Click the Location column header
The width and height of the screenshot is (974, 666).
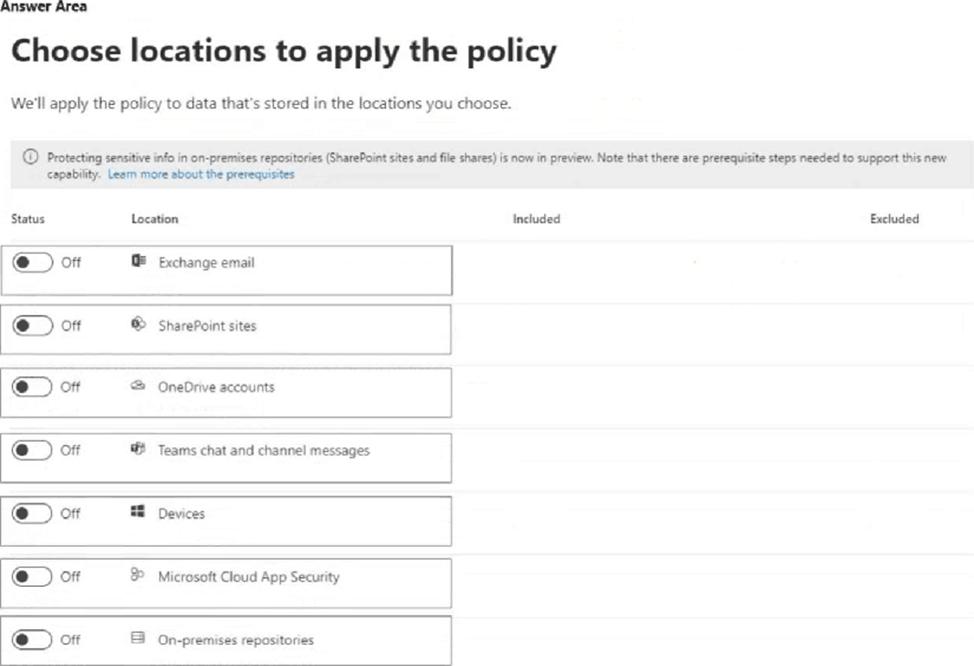(x=155, y=219)
